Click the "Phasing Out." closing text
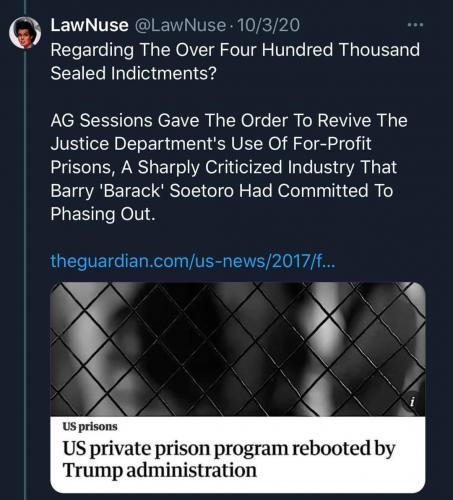The image size is (453, 500). coord(103,214)
